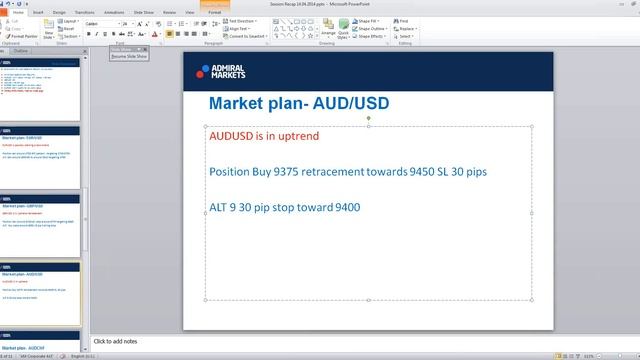Align text left in paragraph group
This screenshot has width=640, height=360.
169,34
